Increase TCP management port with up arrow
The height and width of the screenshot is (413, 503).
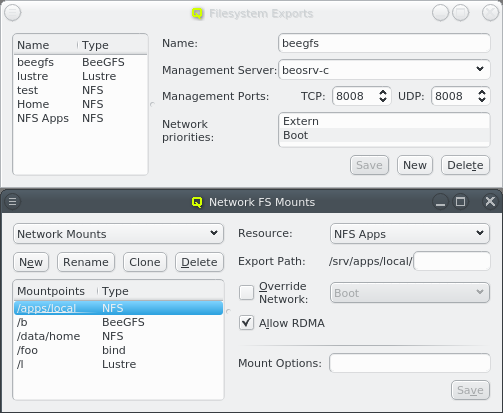tap(383, 92)
